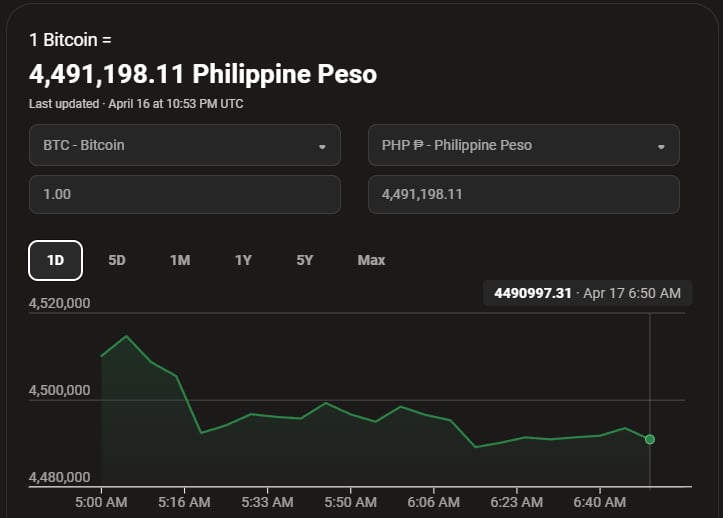The height and width of the screenshot is (518, 723).
Task: Focus the 1.00 Bitcoin amount field
Action: point(184,194)
